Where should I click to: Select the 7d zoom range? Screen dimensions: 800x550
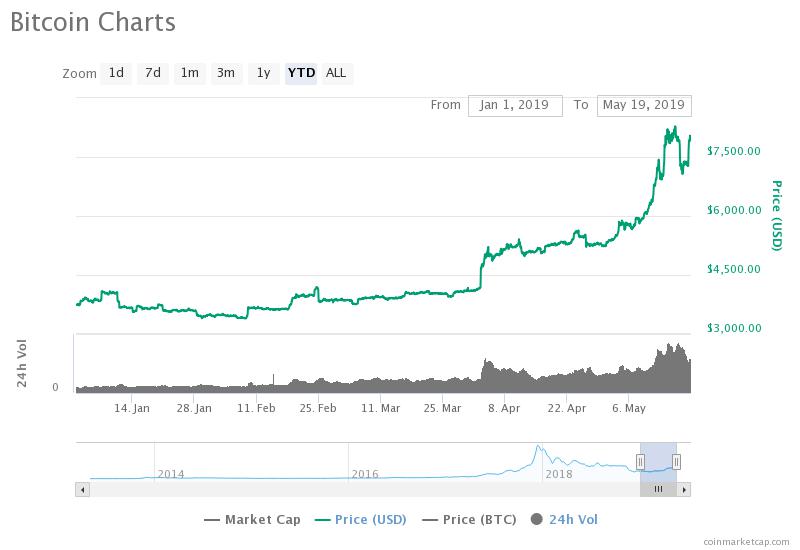[153, 73]
